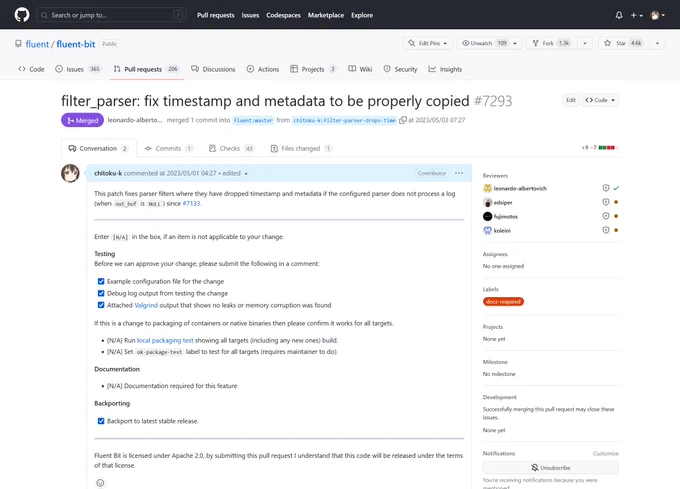The height and width of the screenshot is (489, 680).
Task: Open the Security tab
Action: pyautogui.click(x=400, y=69)
